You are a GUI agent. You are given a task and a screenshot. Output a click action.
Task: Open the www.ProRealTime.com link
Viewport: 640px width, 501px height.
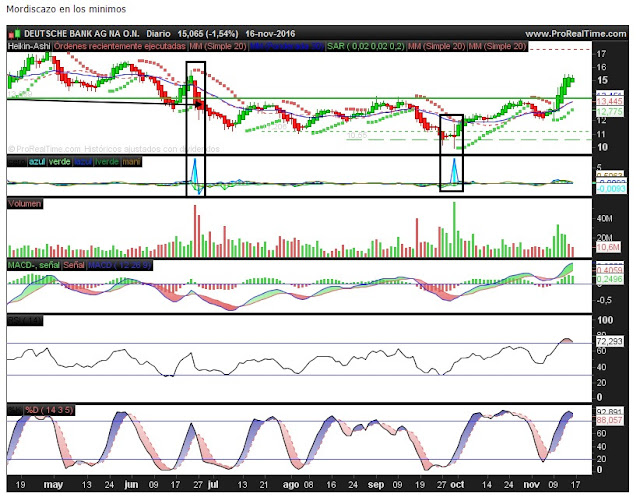tap(576, 34)
